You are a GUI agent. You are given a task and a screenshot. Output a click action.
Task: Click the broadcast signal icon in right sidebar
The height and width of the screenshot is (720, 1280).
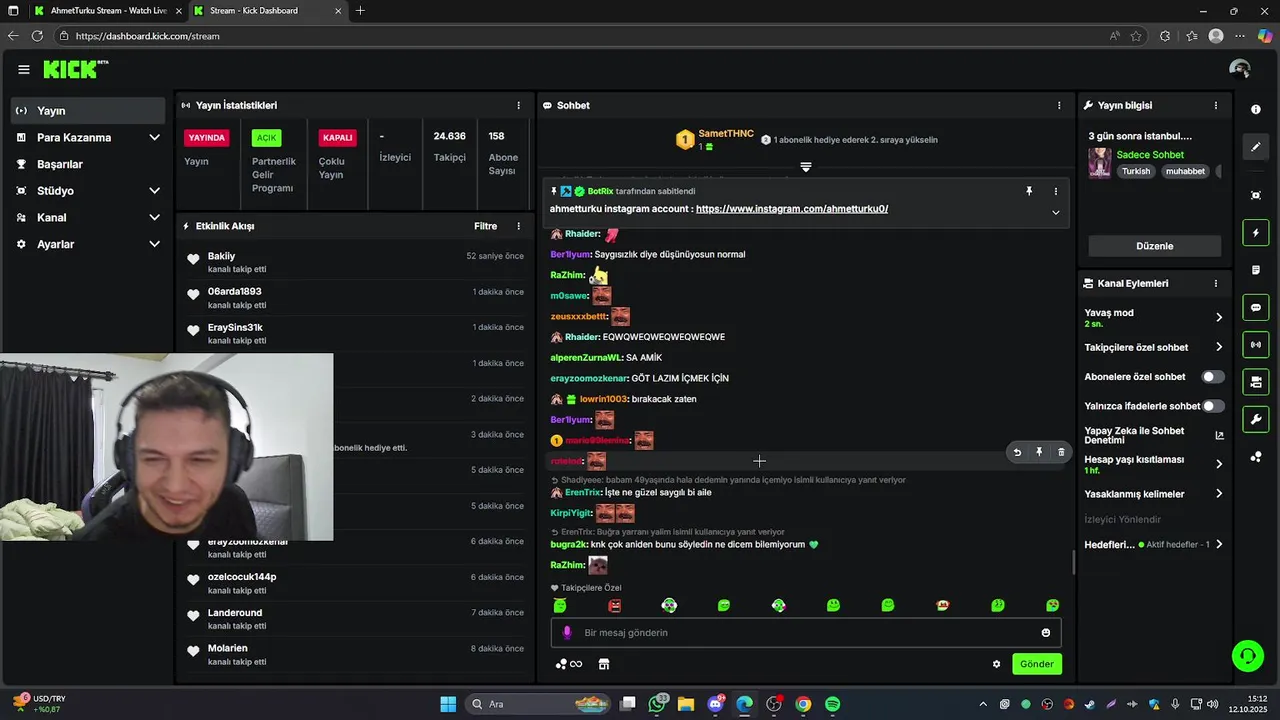click(x=1256, y=345)
